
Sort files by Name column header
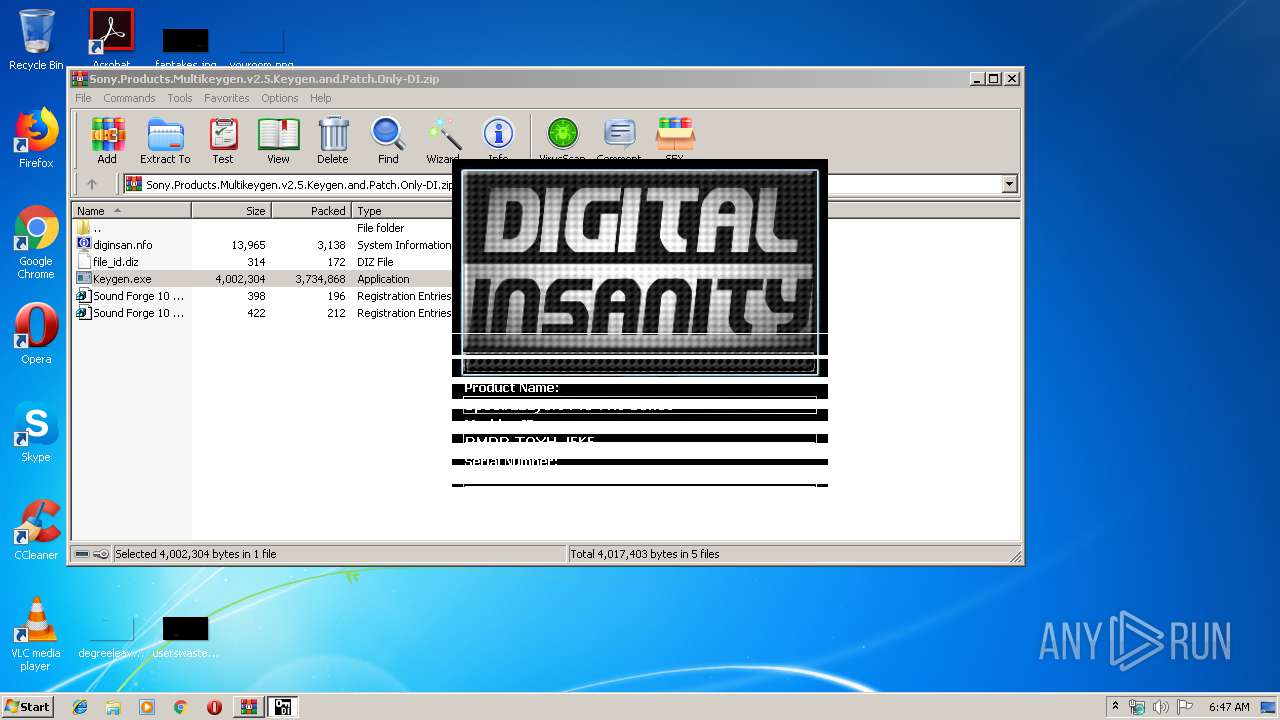point(131,211)
